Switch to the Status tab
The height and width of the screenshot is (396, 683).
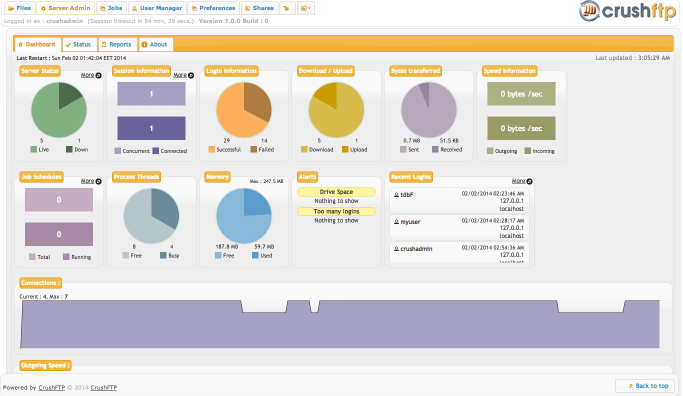(79, 44)
